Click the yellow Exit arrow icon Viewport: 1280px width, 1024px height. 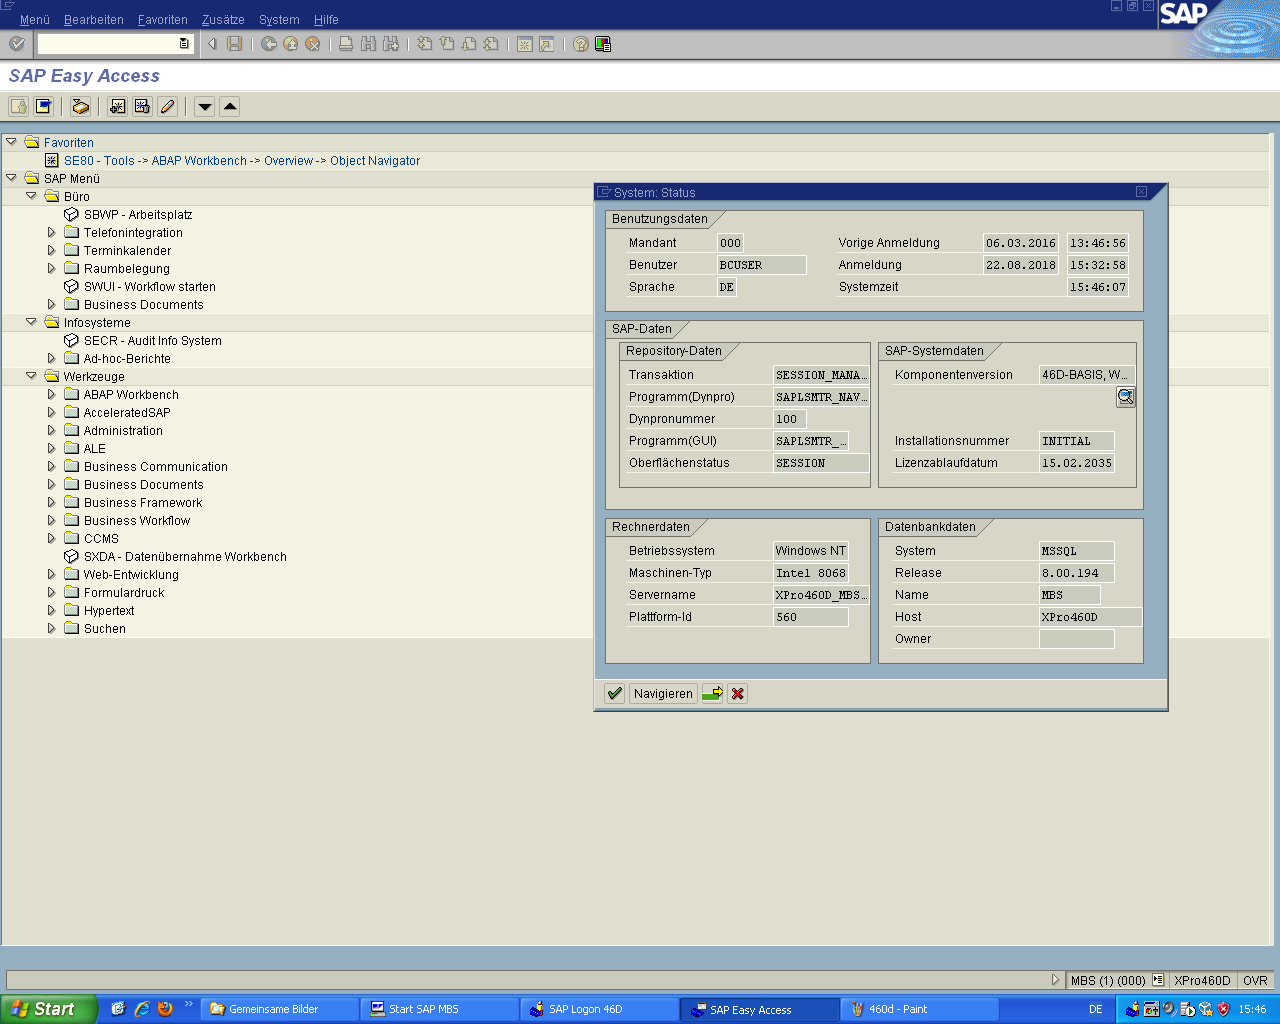(x=291, y=44)
